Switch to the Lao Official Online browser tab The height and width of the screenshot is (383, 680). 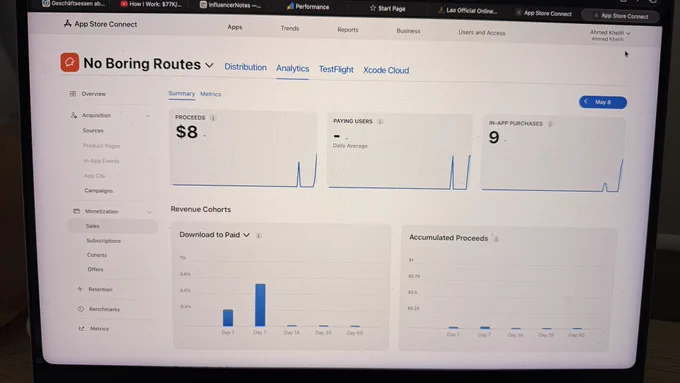point(468,10)
